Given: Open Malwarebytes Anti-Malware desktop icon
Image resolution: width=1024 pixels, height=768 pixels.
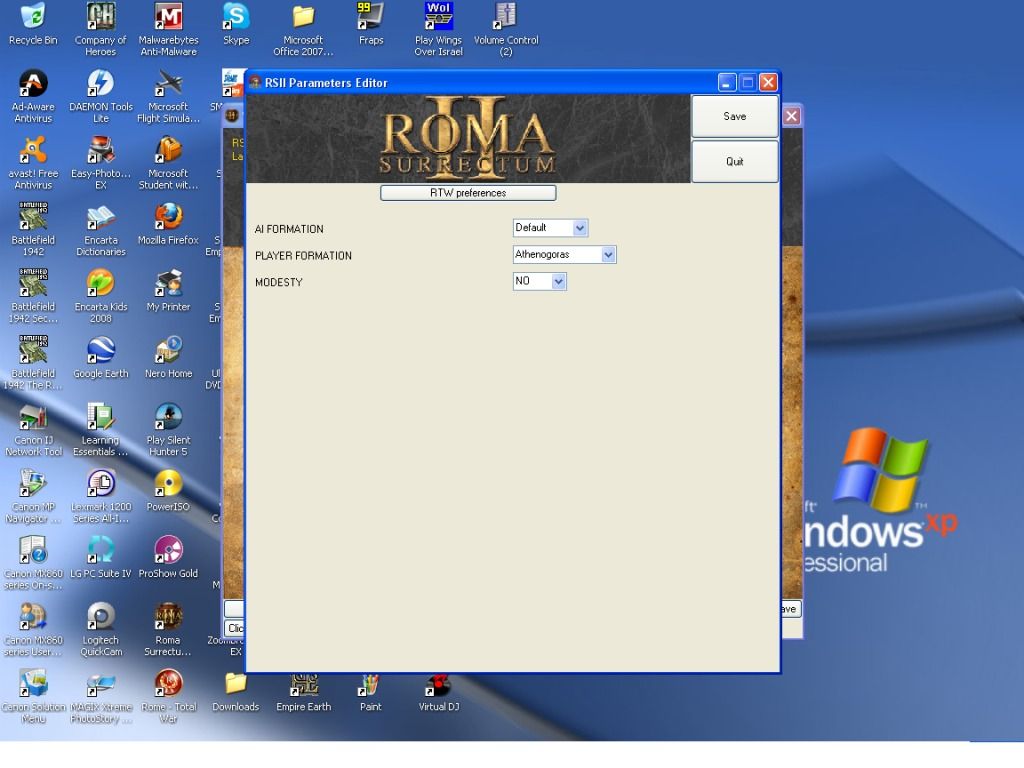Looking at the screenshot, I should point(168,17).
